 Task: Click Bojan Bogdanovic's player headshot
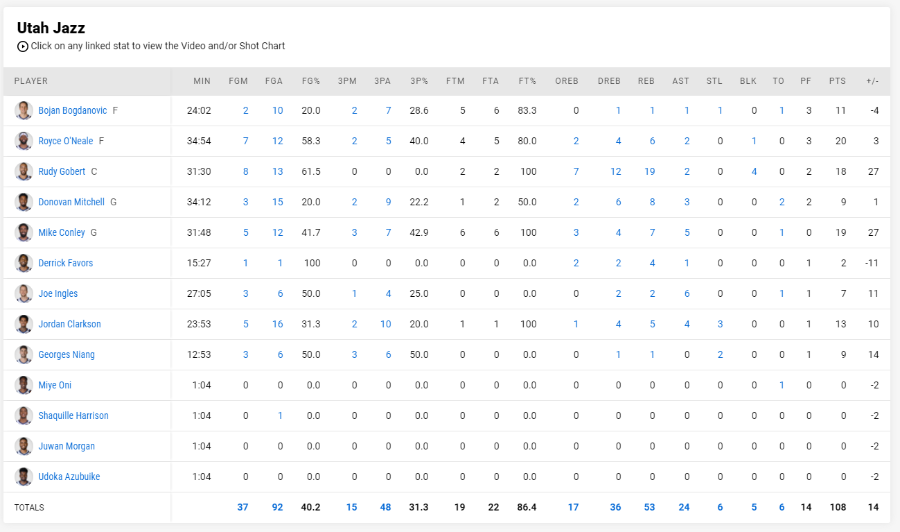coord(24,110)
